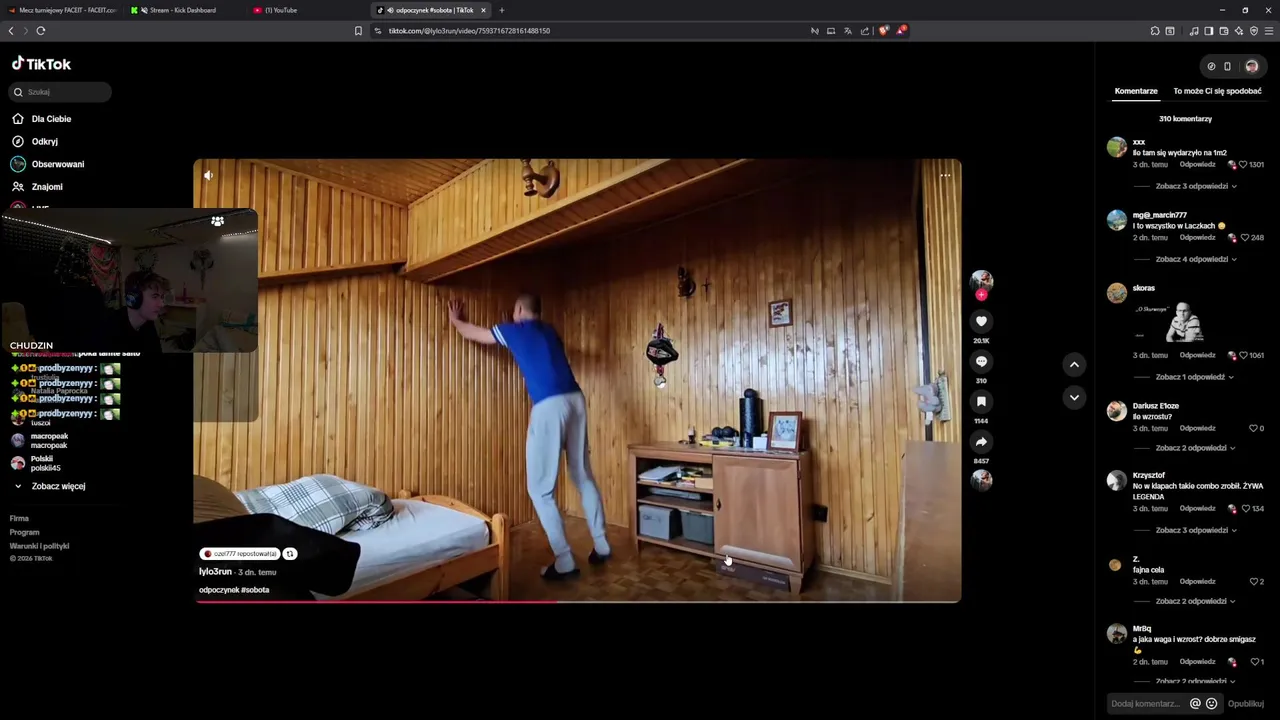Open the spinning sound disc avatar
The image size is (1280, 720).
[981, 480]
